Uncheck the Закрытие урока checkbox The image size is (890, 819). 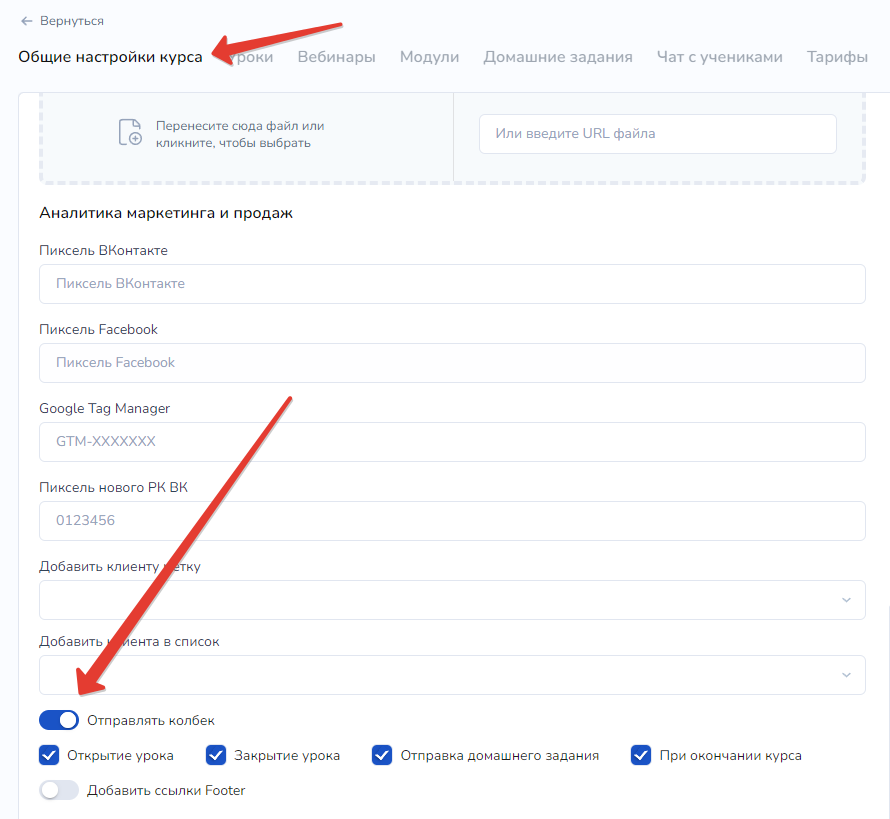click(x=216, y=755)
